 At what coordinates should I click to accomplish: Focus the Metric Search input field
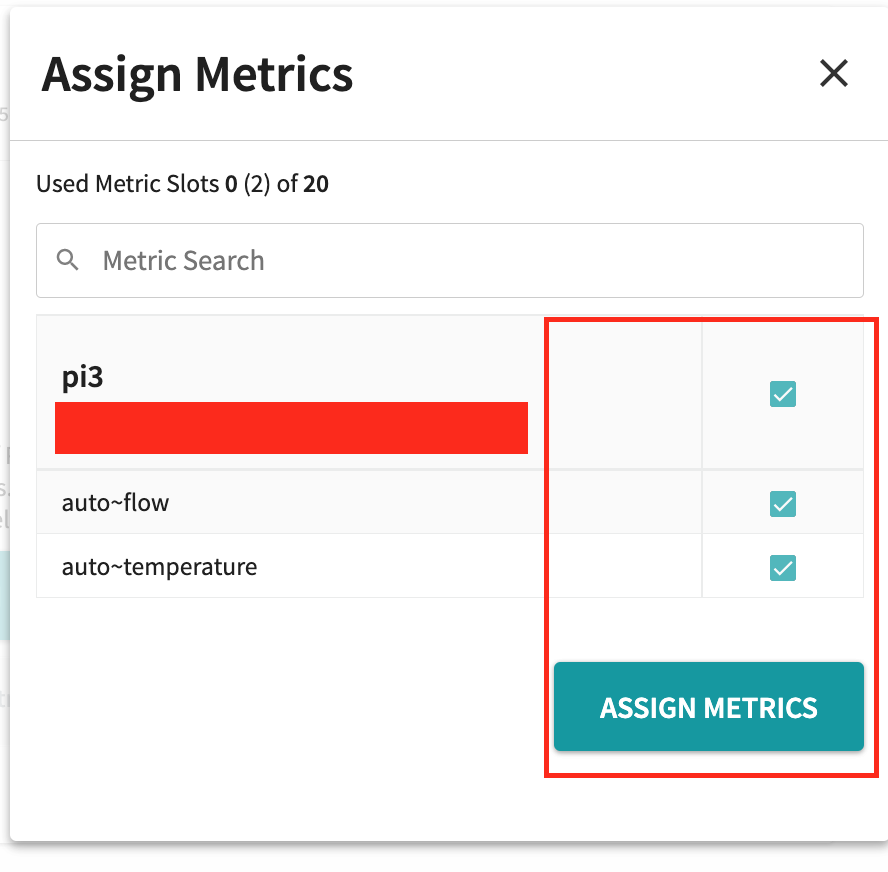(470, 261)
